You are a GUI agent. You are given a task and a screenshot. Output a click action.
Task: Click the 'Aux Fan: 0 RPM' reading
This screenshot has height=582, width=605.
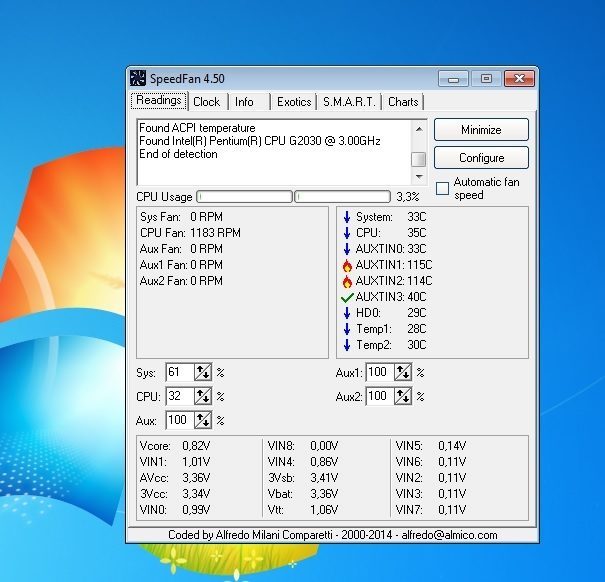tap(181, 249)
